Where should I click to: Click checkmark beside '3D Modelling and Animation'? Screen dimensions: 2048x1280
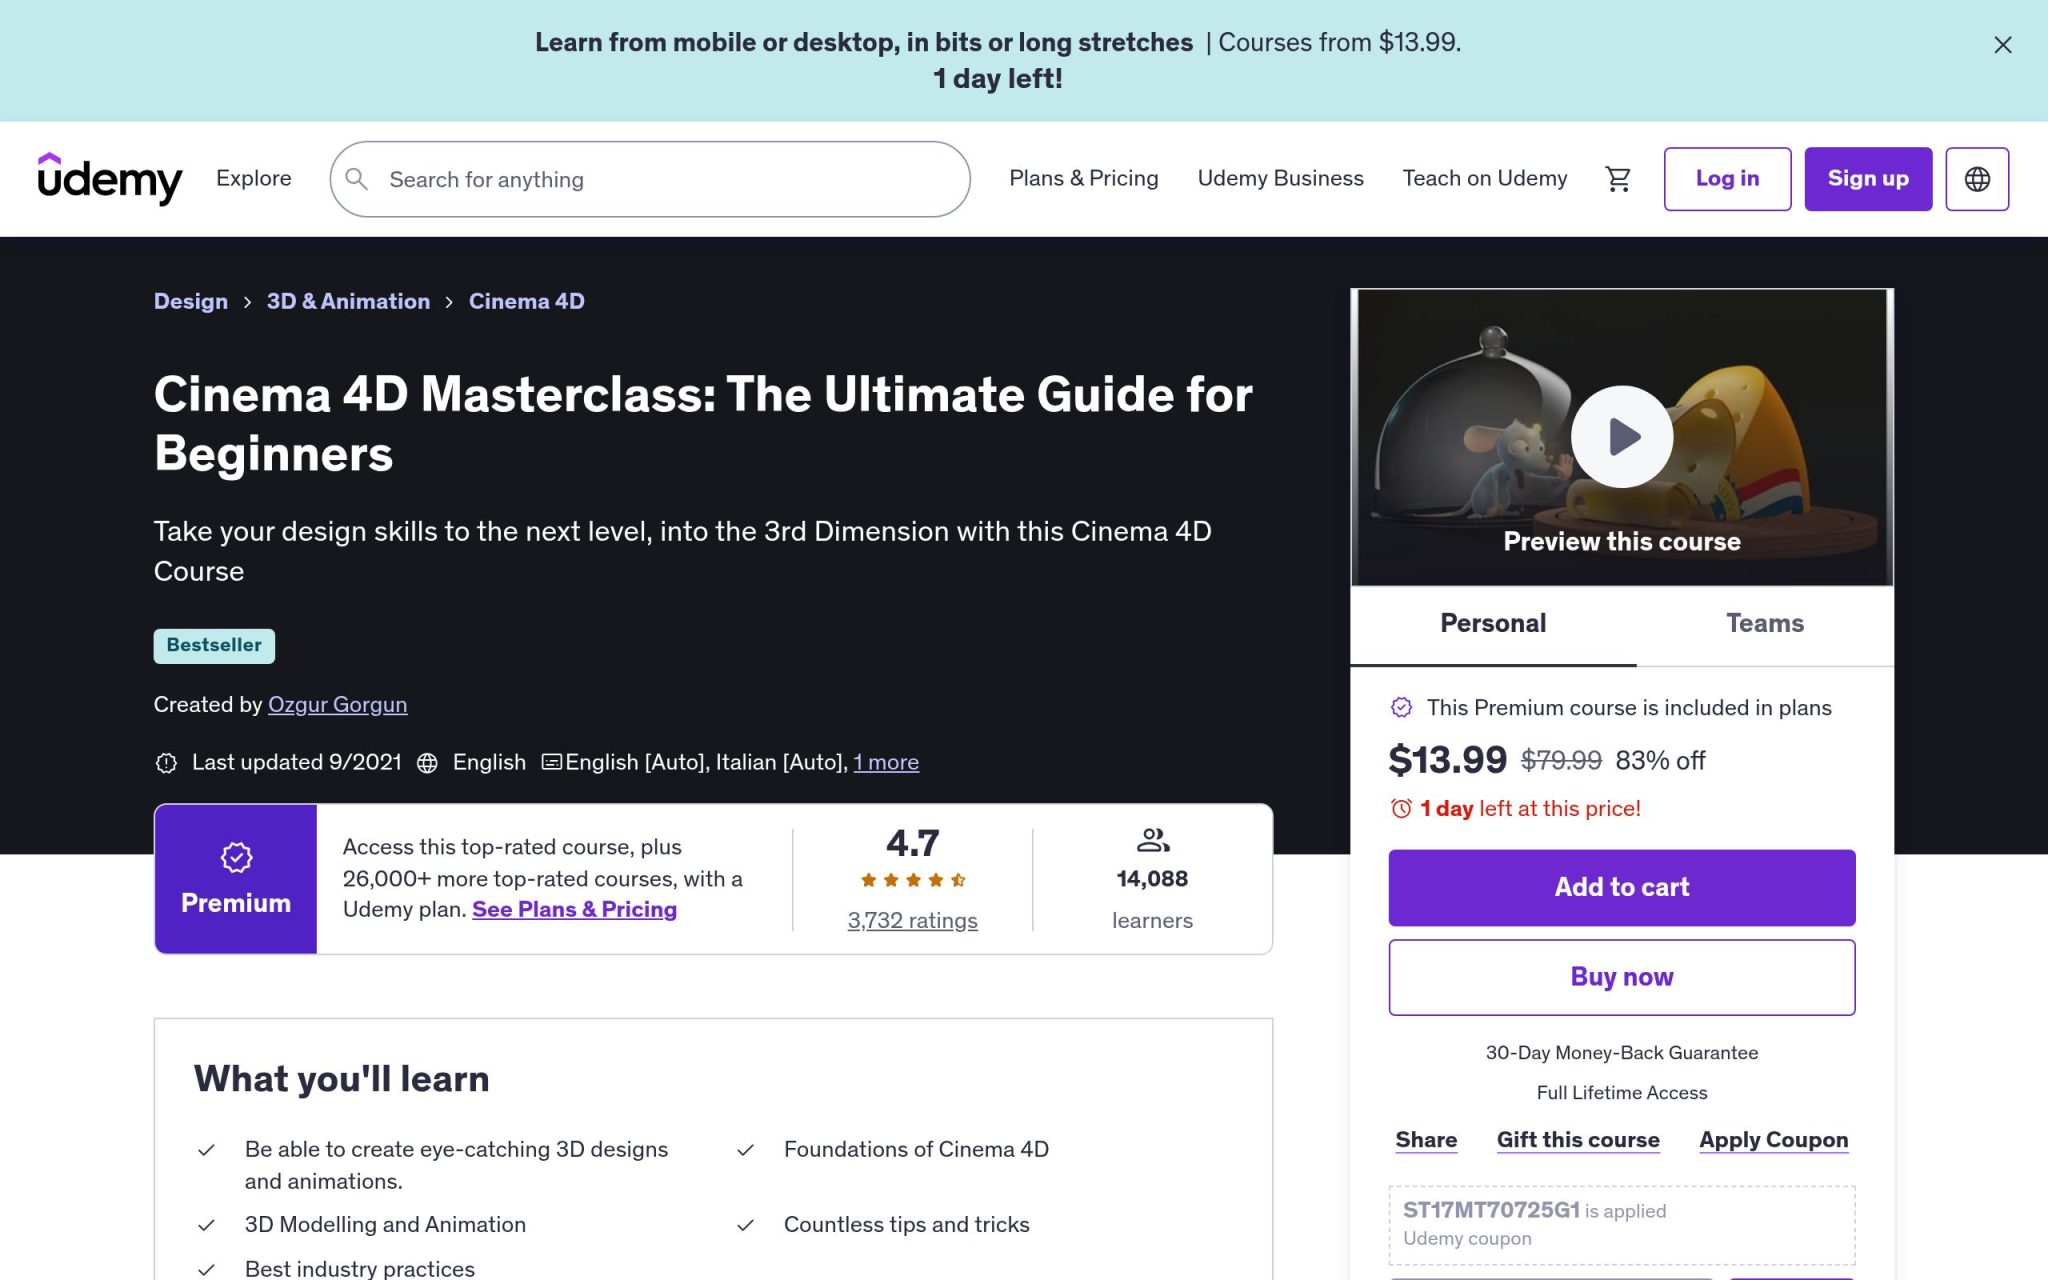pos(206,1225)
